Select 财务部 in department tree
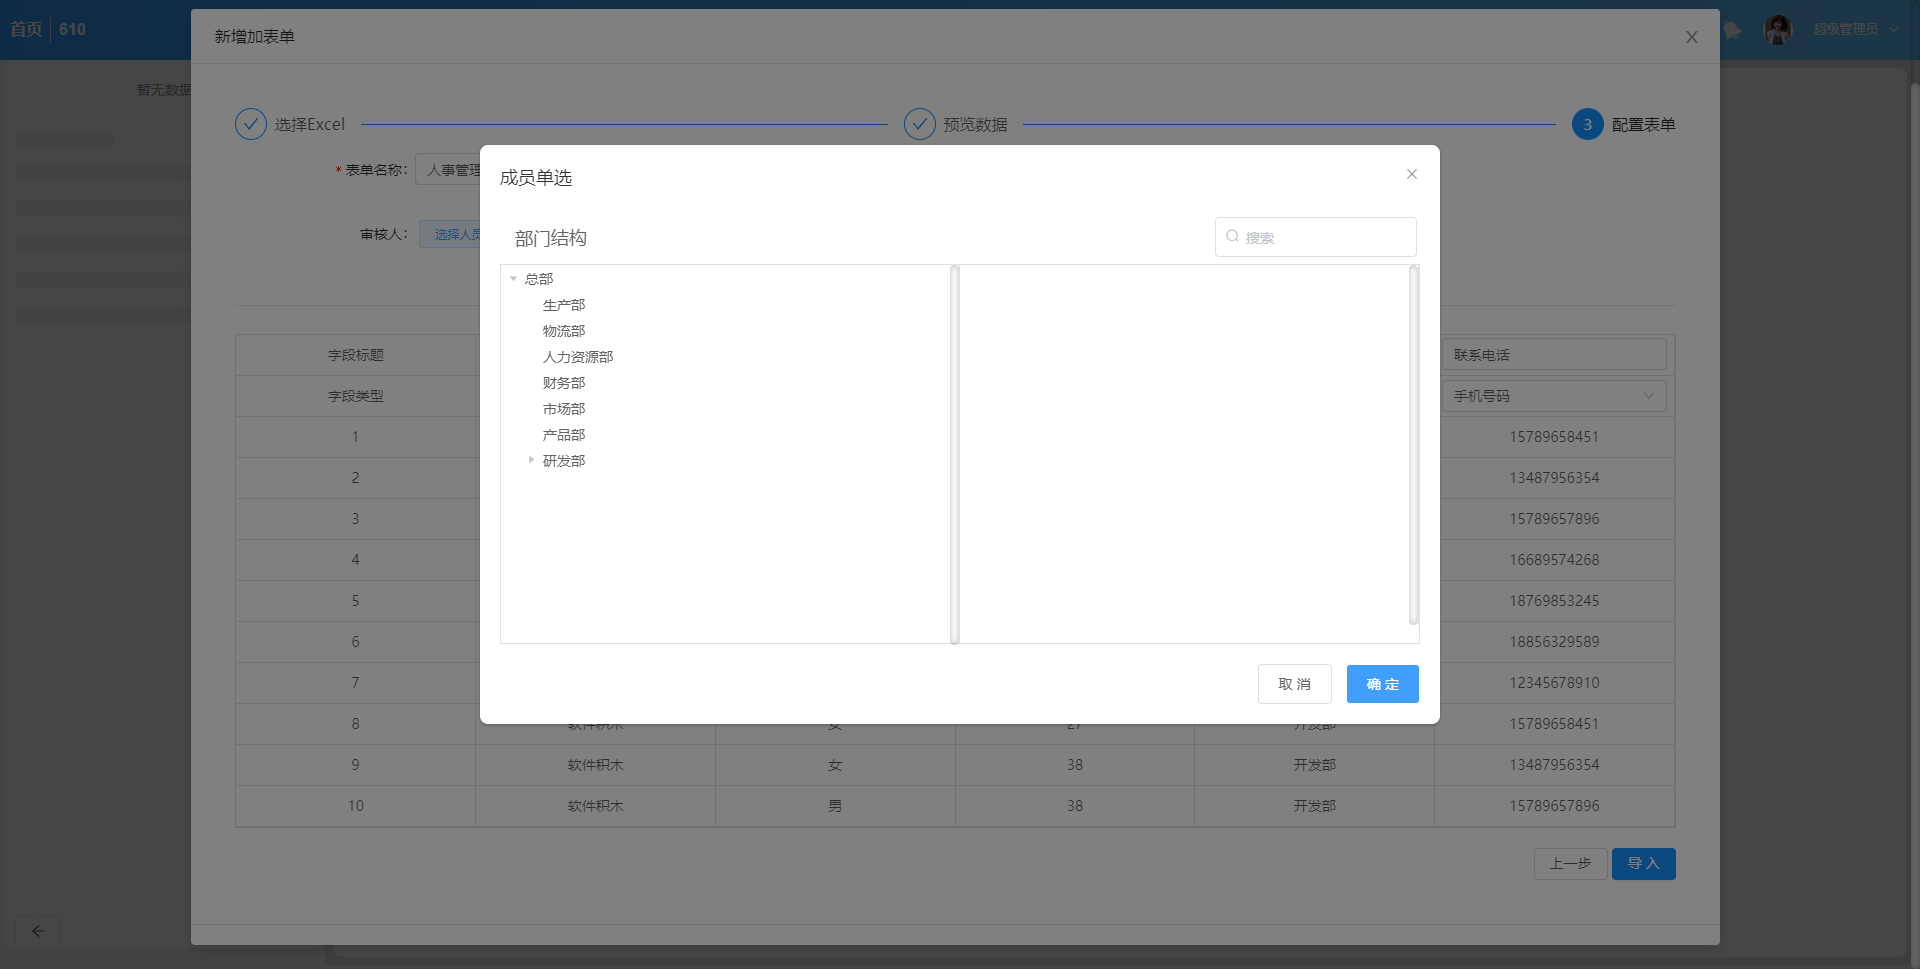 point(563,383)
